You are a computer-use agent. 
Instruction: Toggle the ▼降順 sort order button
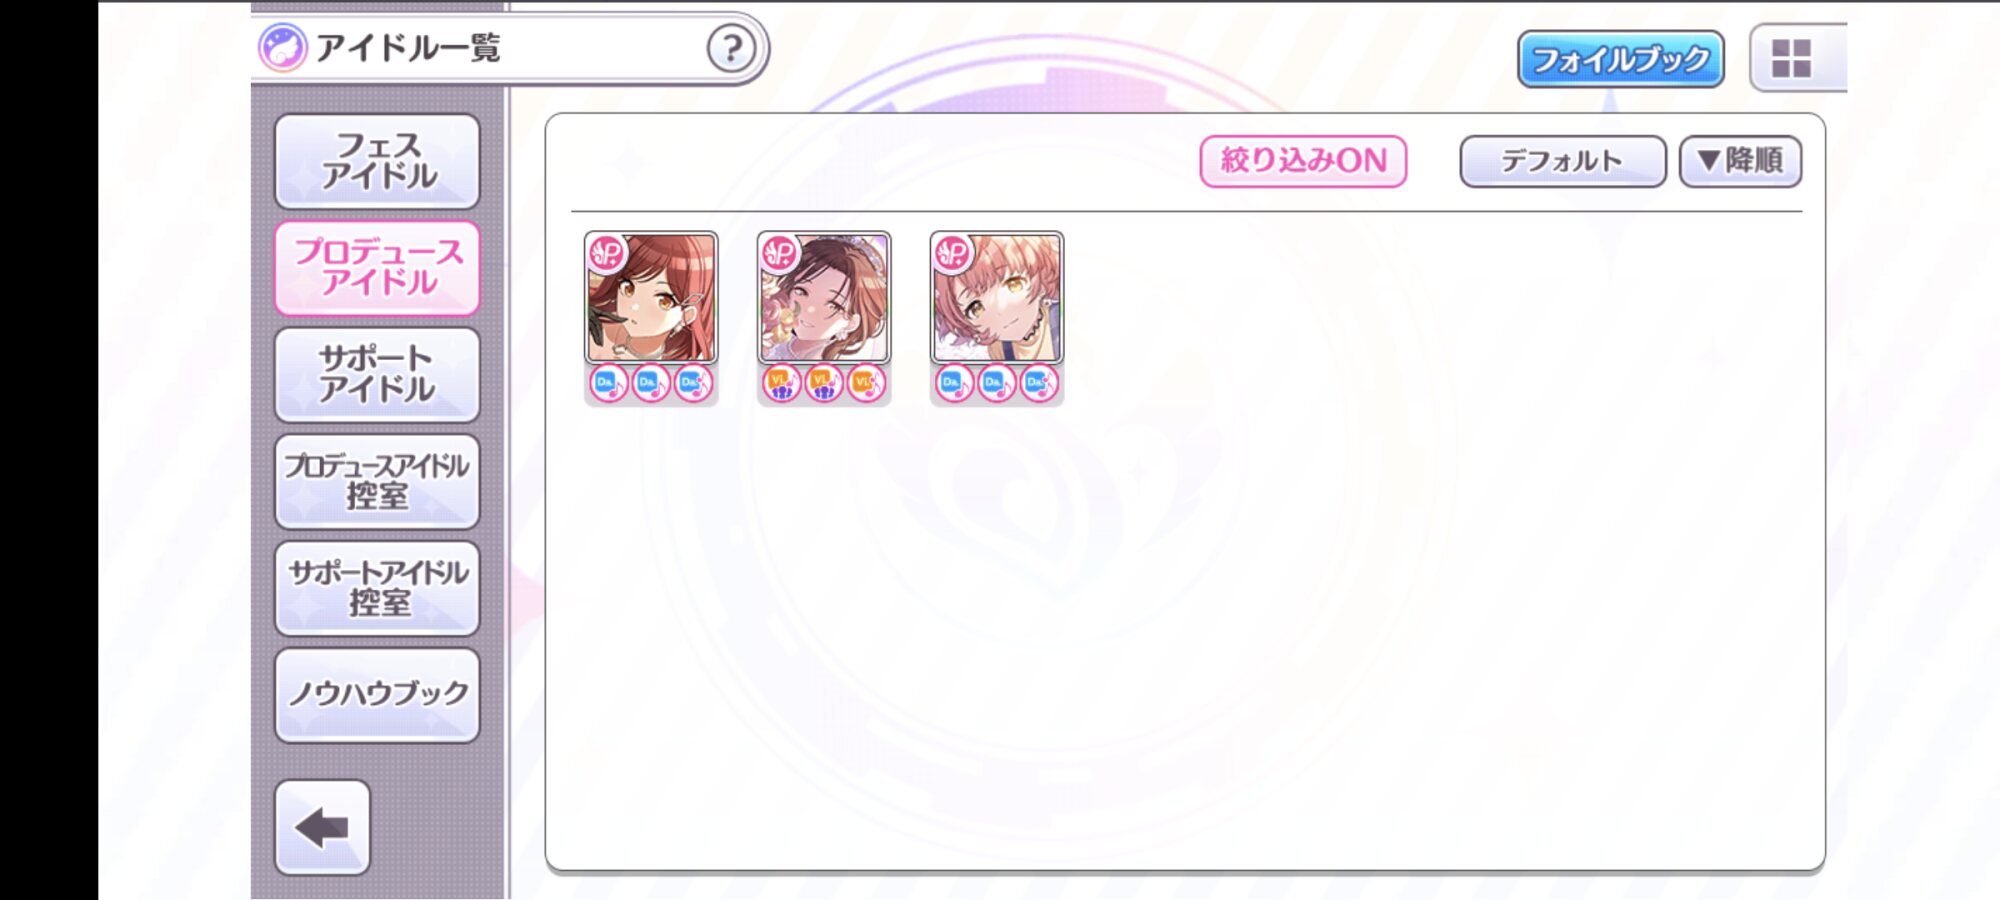click(1740, 161)
